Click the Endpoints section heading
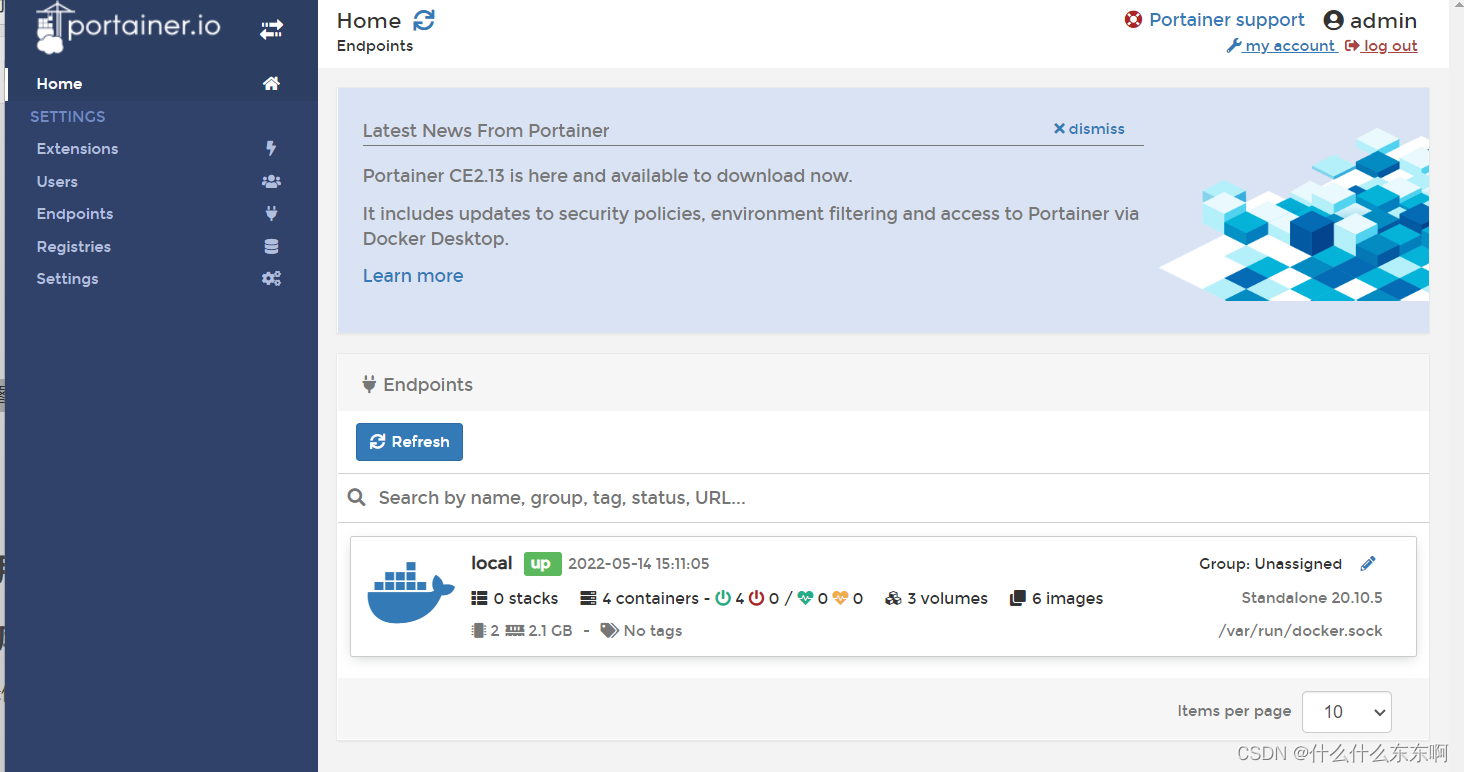This screenshot has width=1464, height=772. click(x=428, y=385)
